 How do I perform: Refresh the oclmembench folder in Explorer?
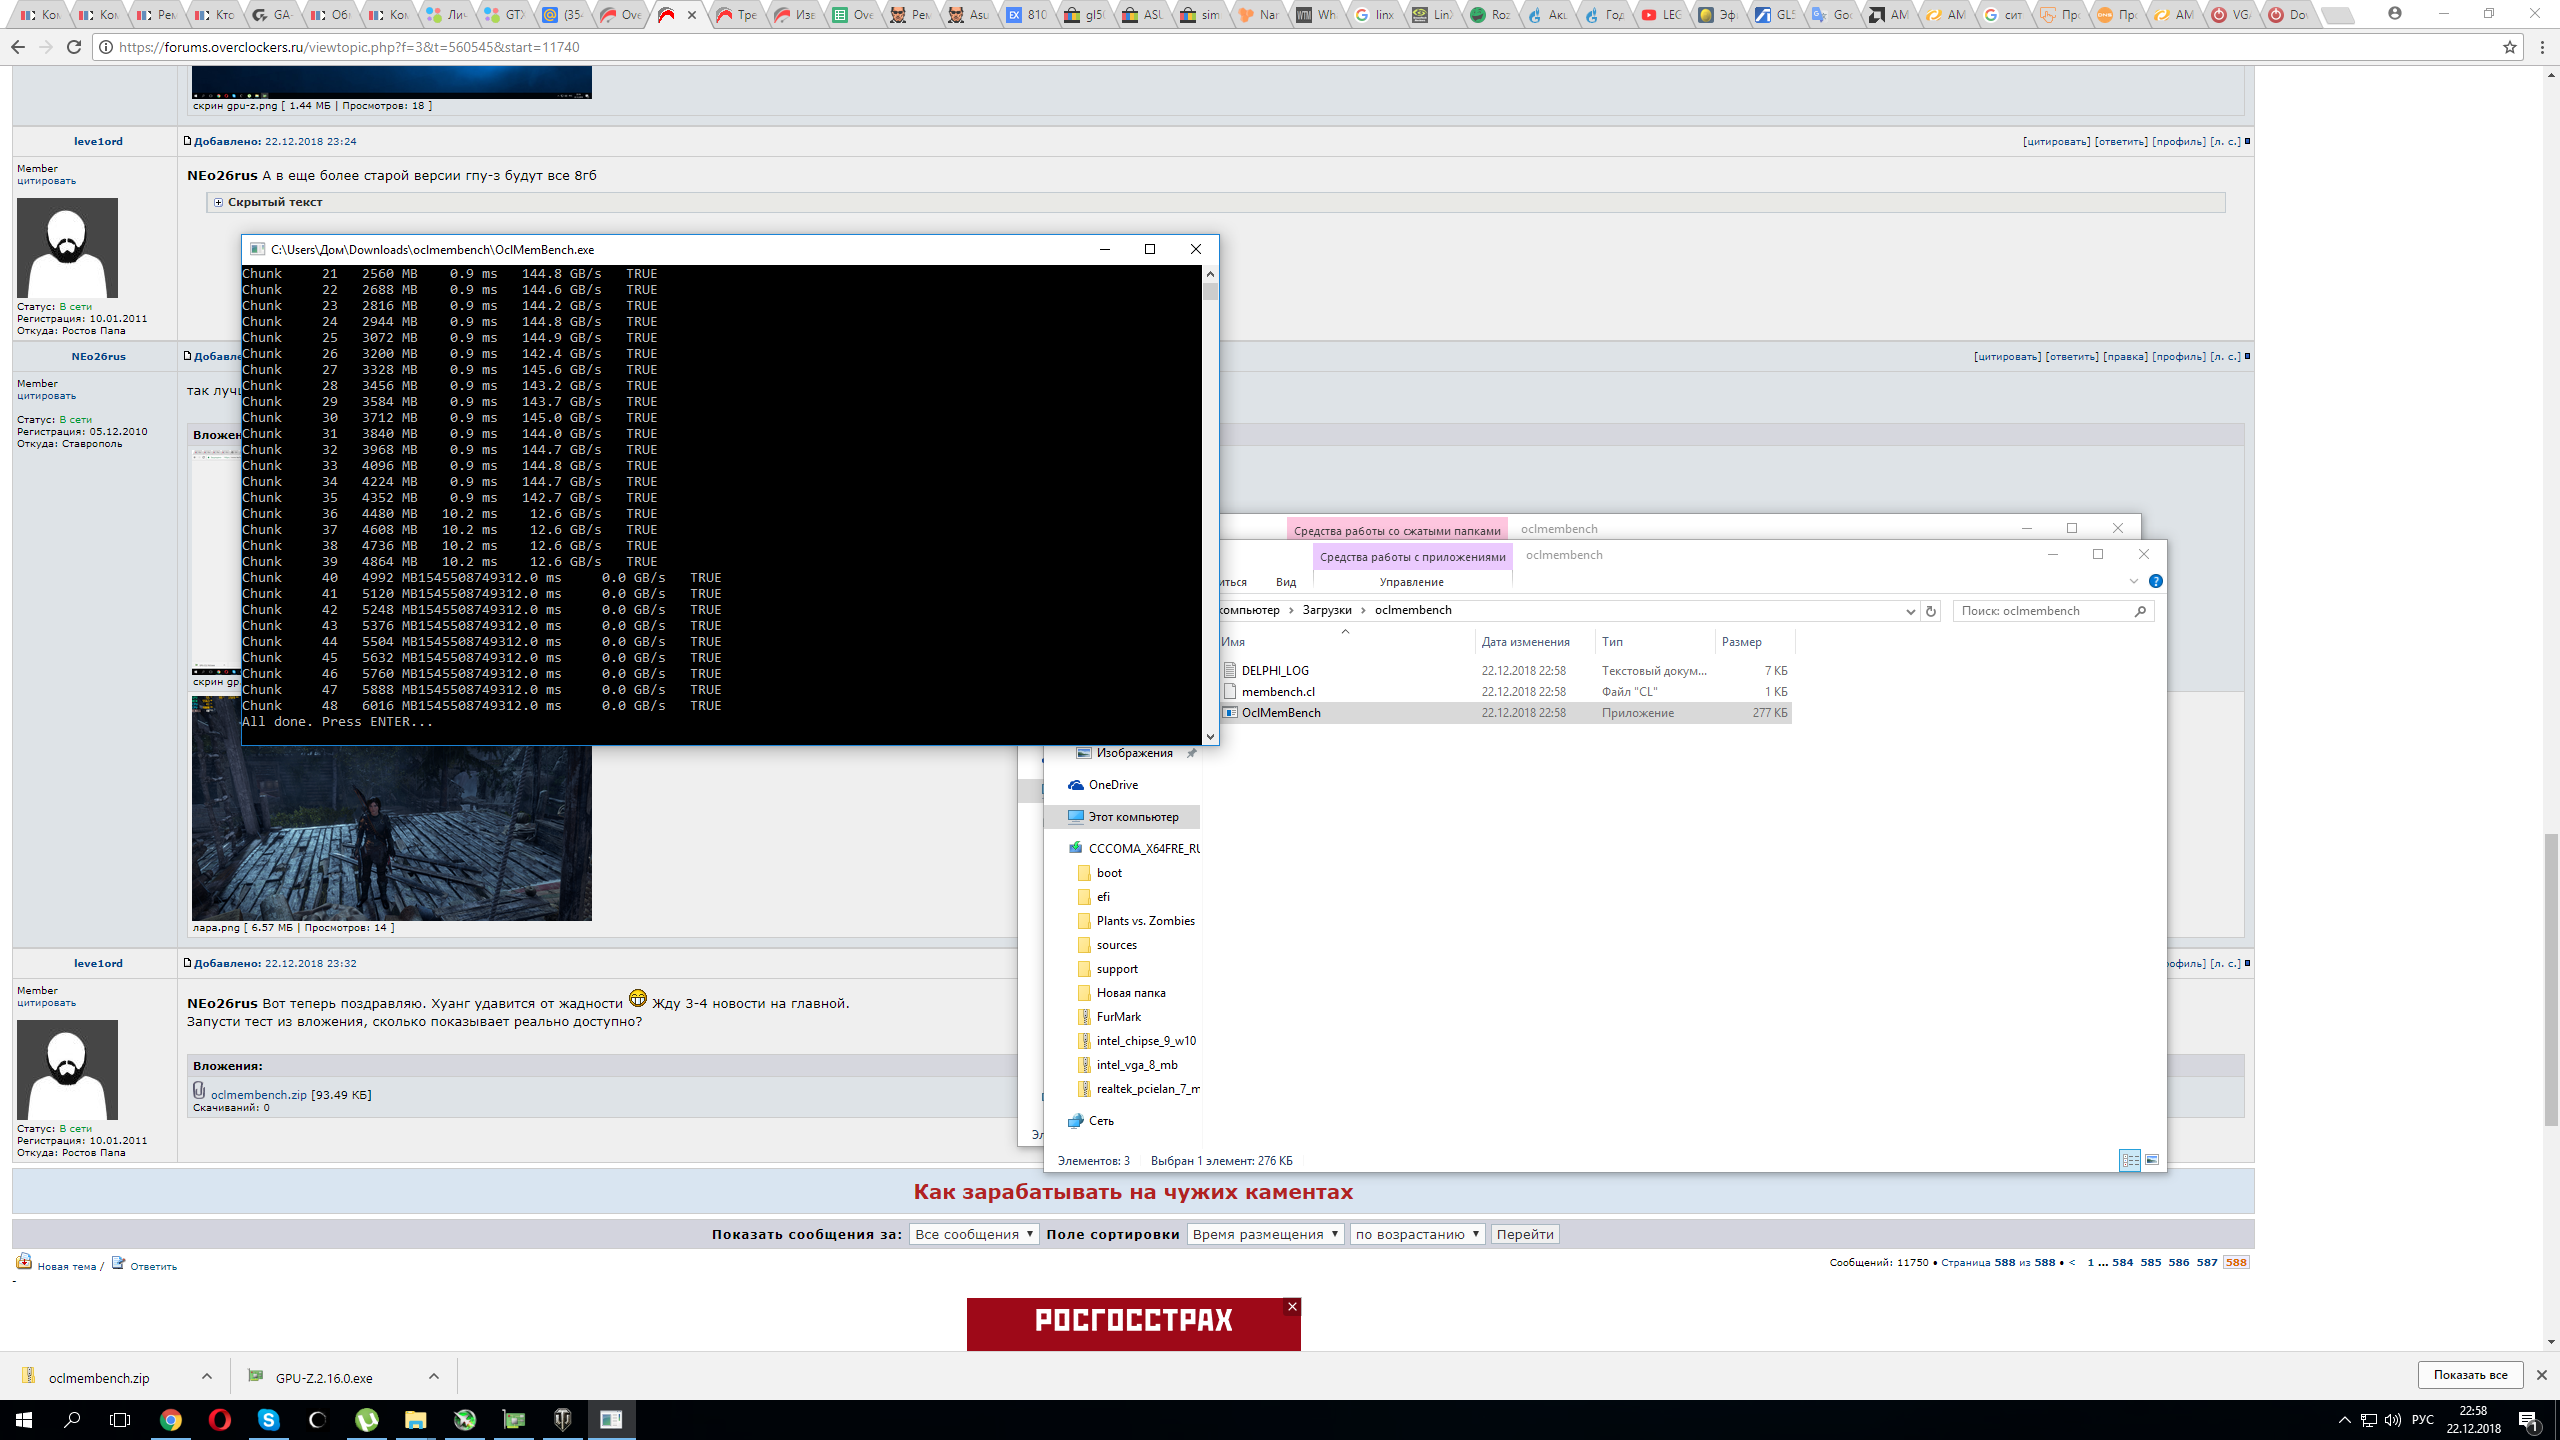[1931, 611]
